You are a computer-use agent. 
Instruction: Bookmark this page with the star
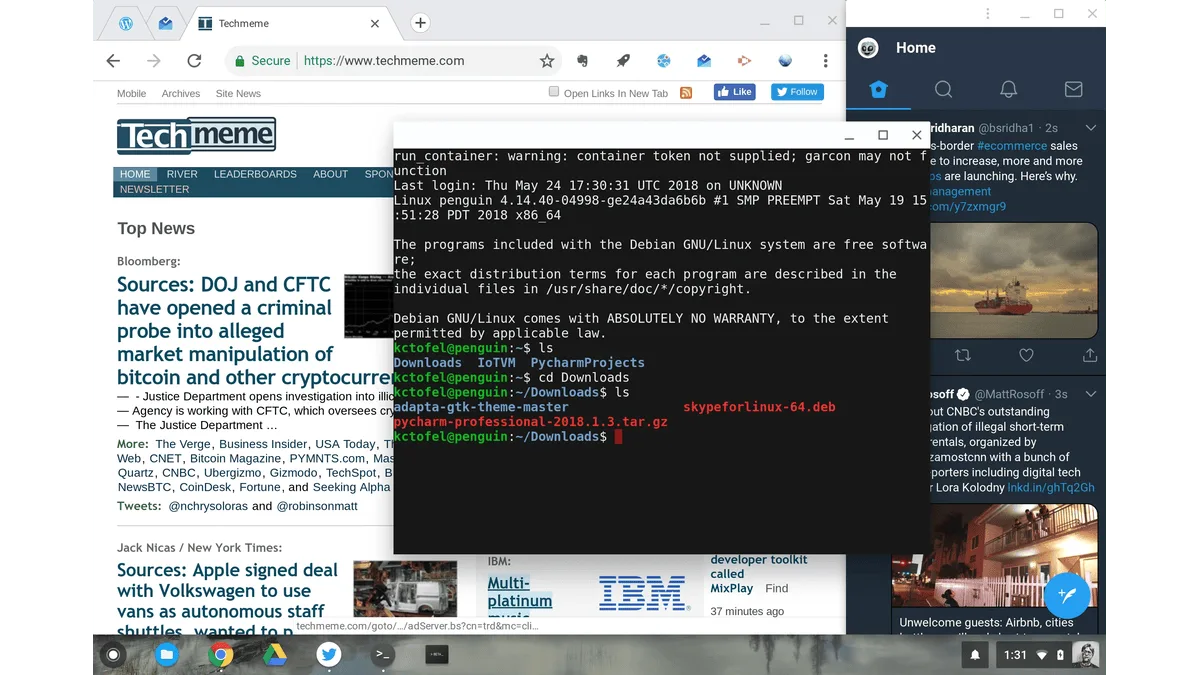[x=547, y=61]
